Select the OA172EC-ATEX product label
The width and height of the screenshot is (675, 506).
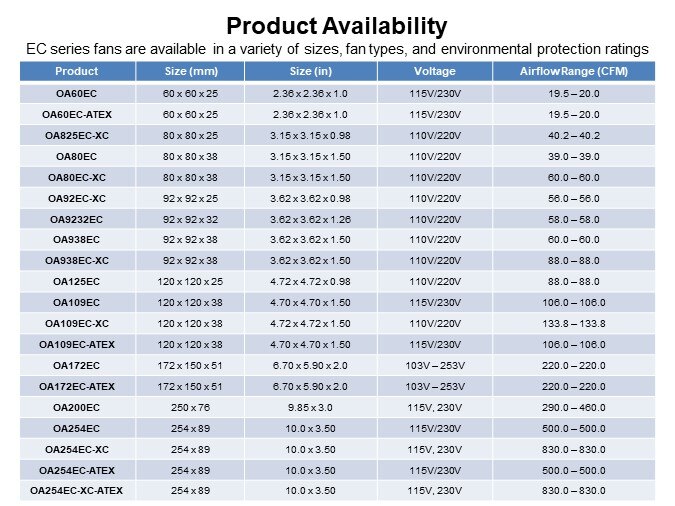pos(76,386)
